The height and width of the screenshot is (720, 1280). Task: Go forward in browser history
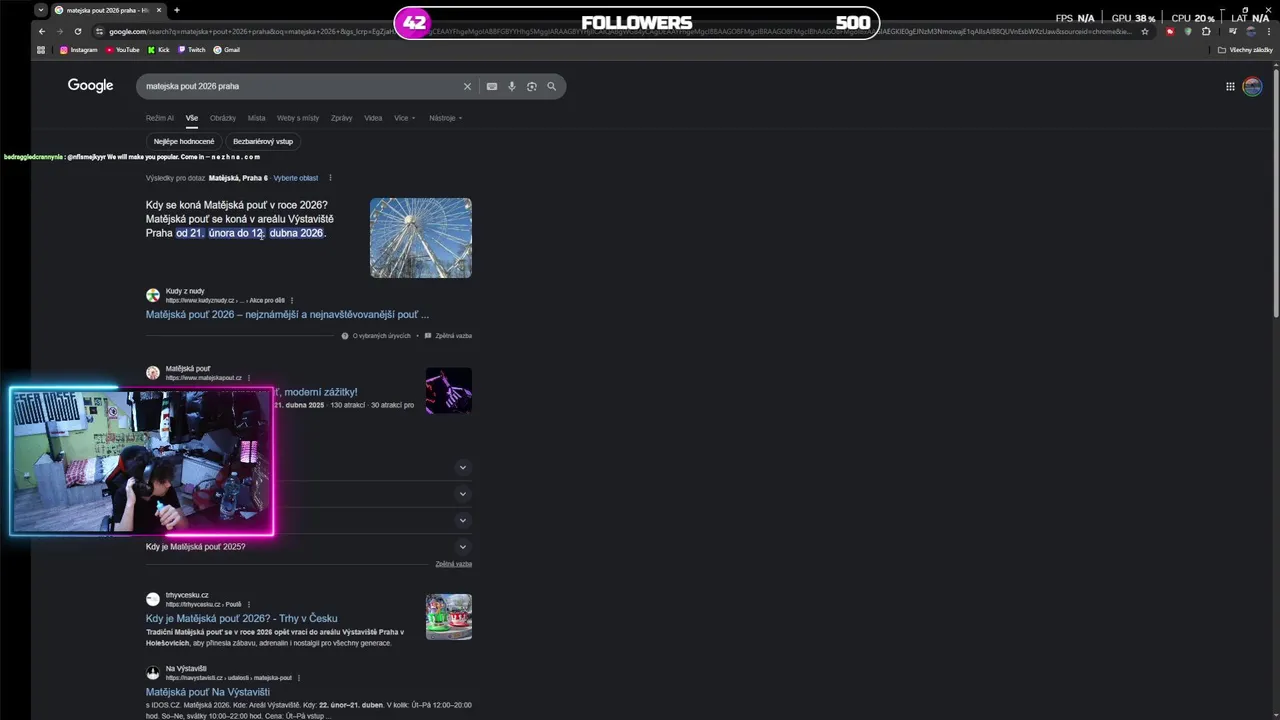pos(59,31)
